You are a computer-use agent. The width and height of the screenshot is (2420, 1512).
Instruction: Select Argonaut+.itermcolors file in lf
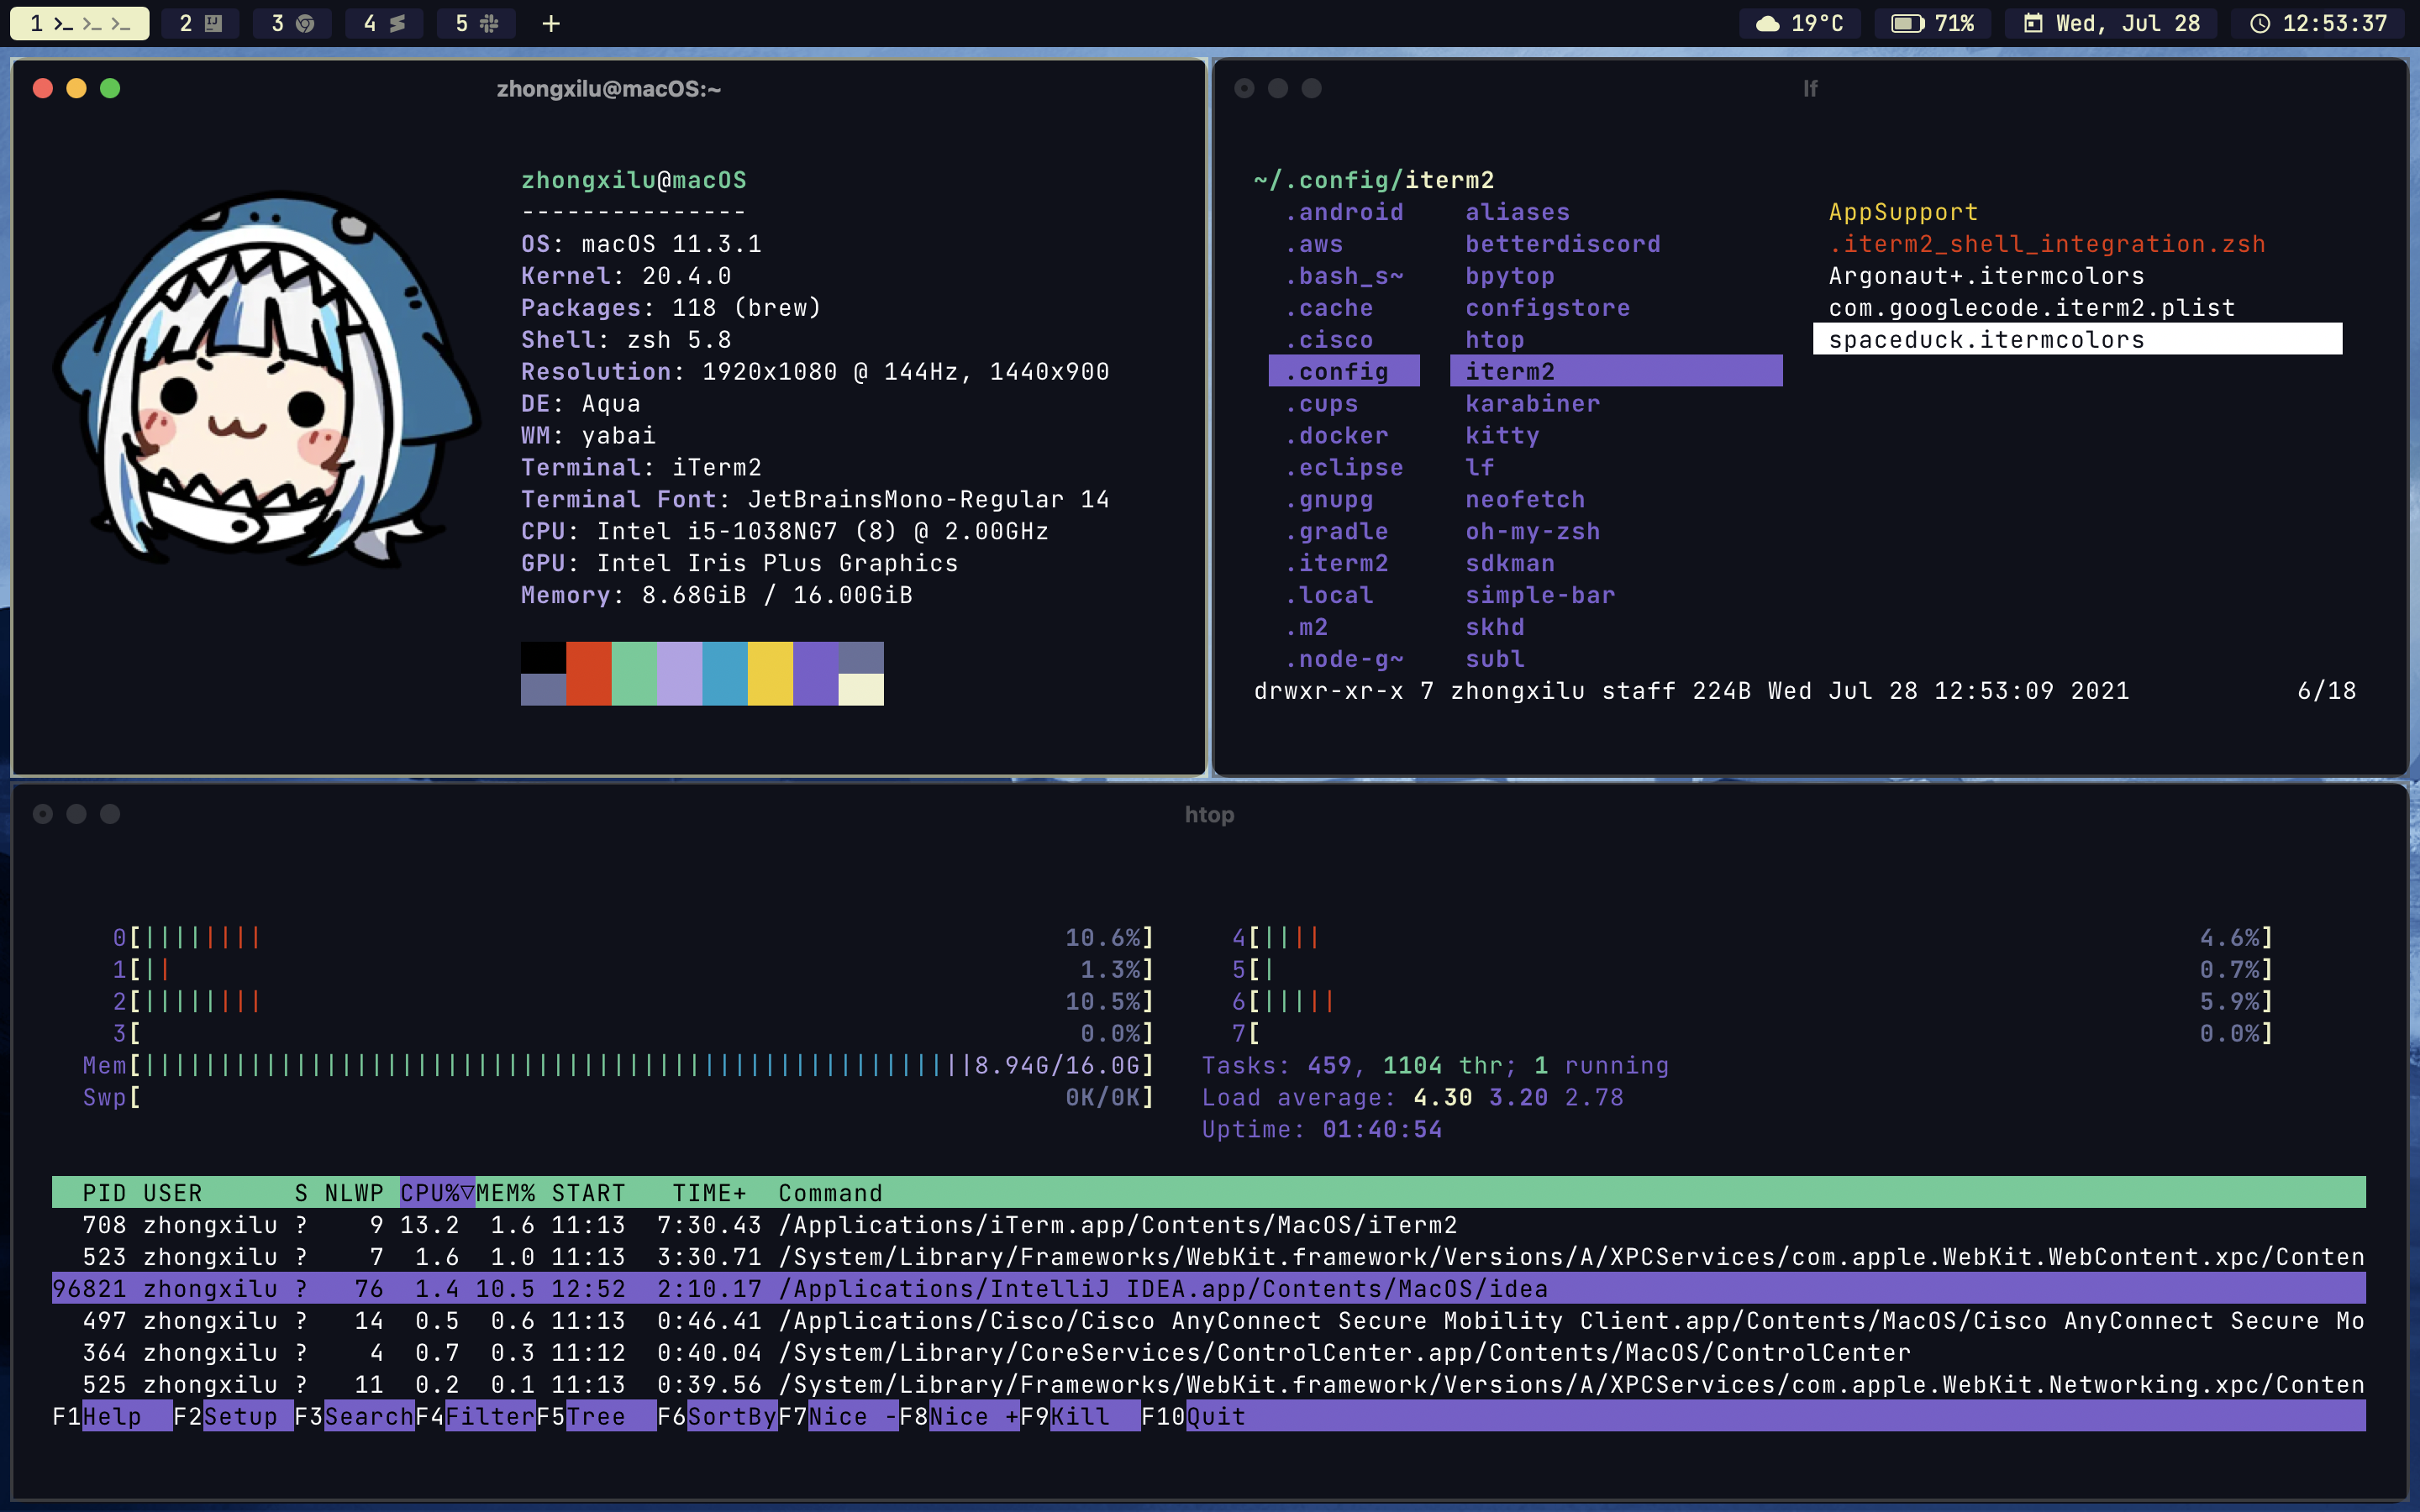pyautogui.click(x=1986, y=276)
